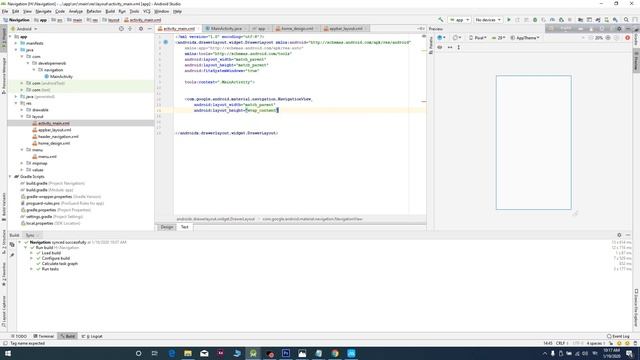Click the Make Project hammer icon
Screen dimensions: 640x360
(441, 20)
